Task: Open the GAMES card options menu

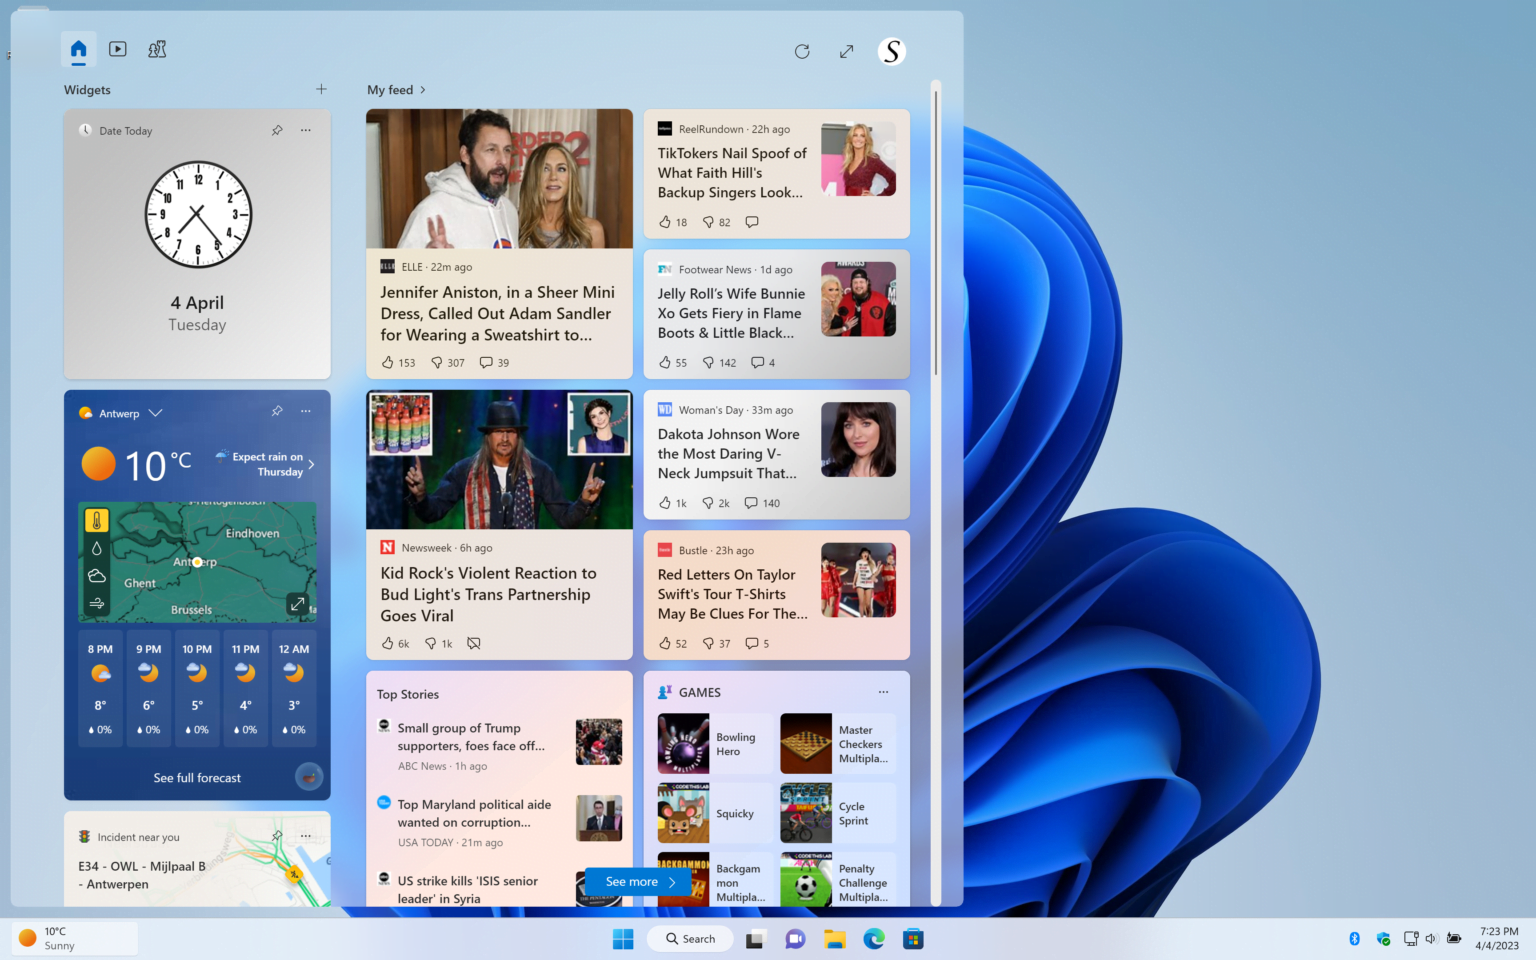Action: tap(883, 691)
